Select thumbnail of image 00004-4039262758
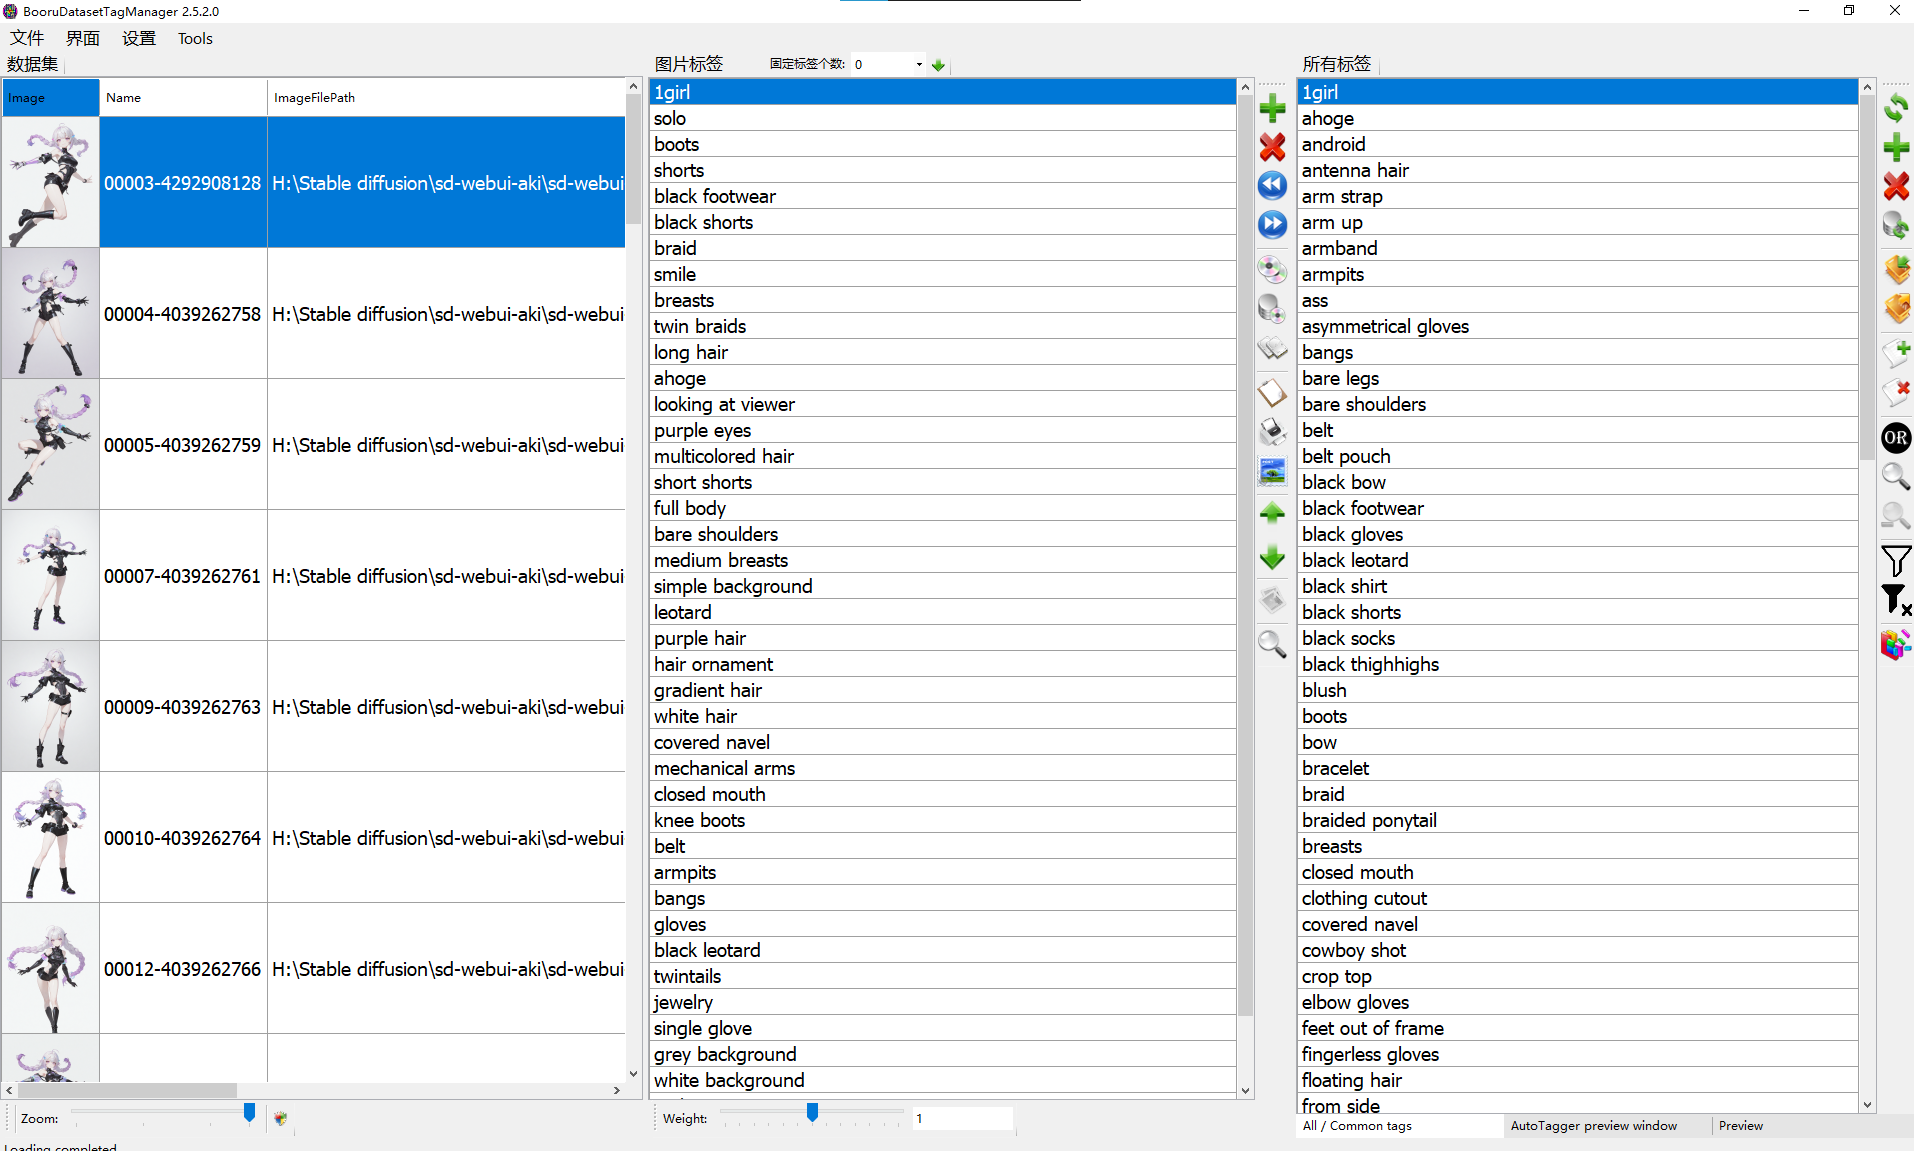 pyautogui.click(x=51, y=314)
